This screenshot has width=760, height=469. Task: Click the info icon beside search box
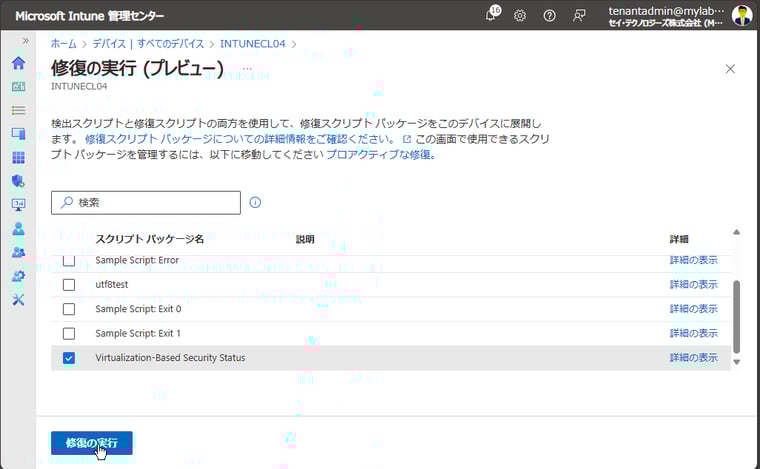click(x=255, y=203)
